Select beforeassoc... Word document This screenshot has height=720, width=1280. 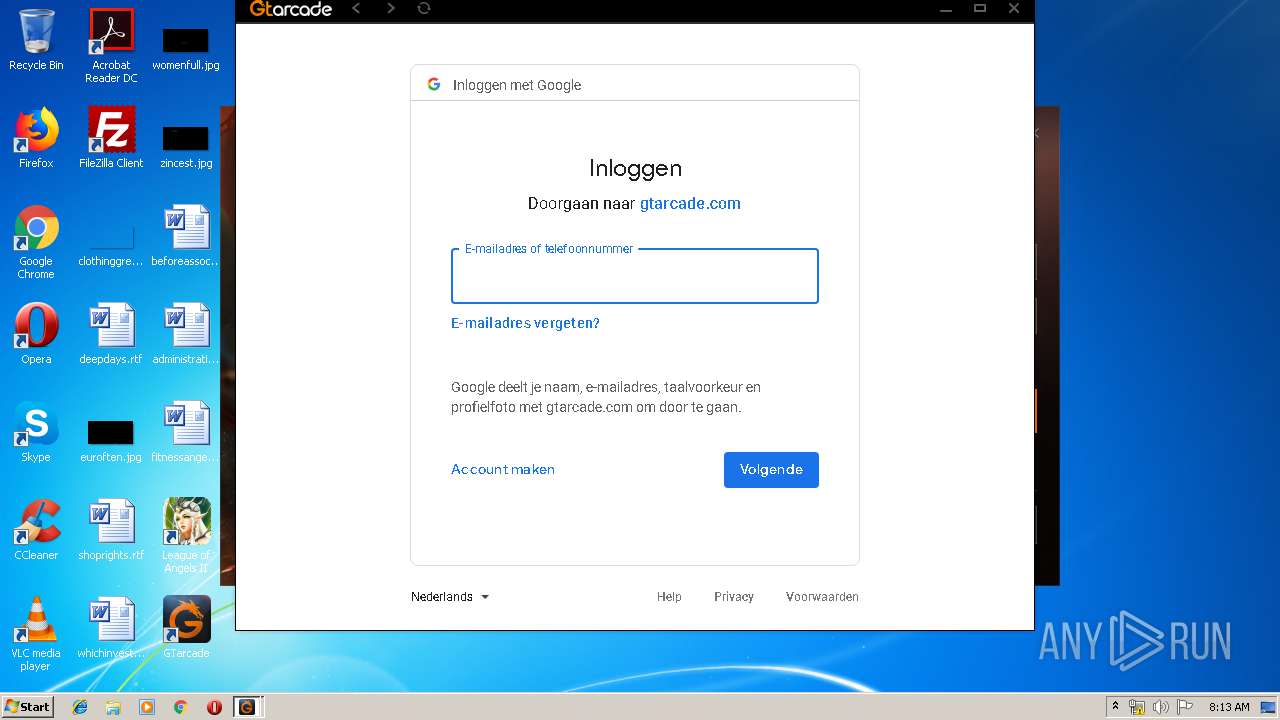coord(186,236)
